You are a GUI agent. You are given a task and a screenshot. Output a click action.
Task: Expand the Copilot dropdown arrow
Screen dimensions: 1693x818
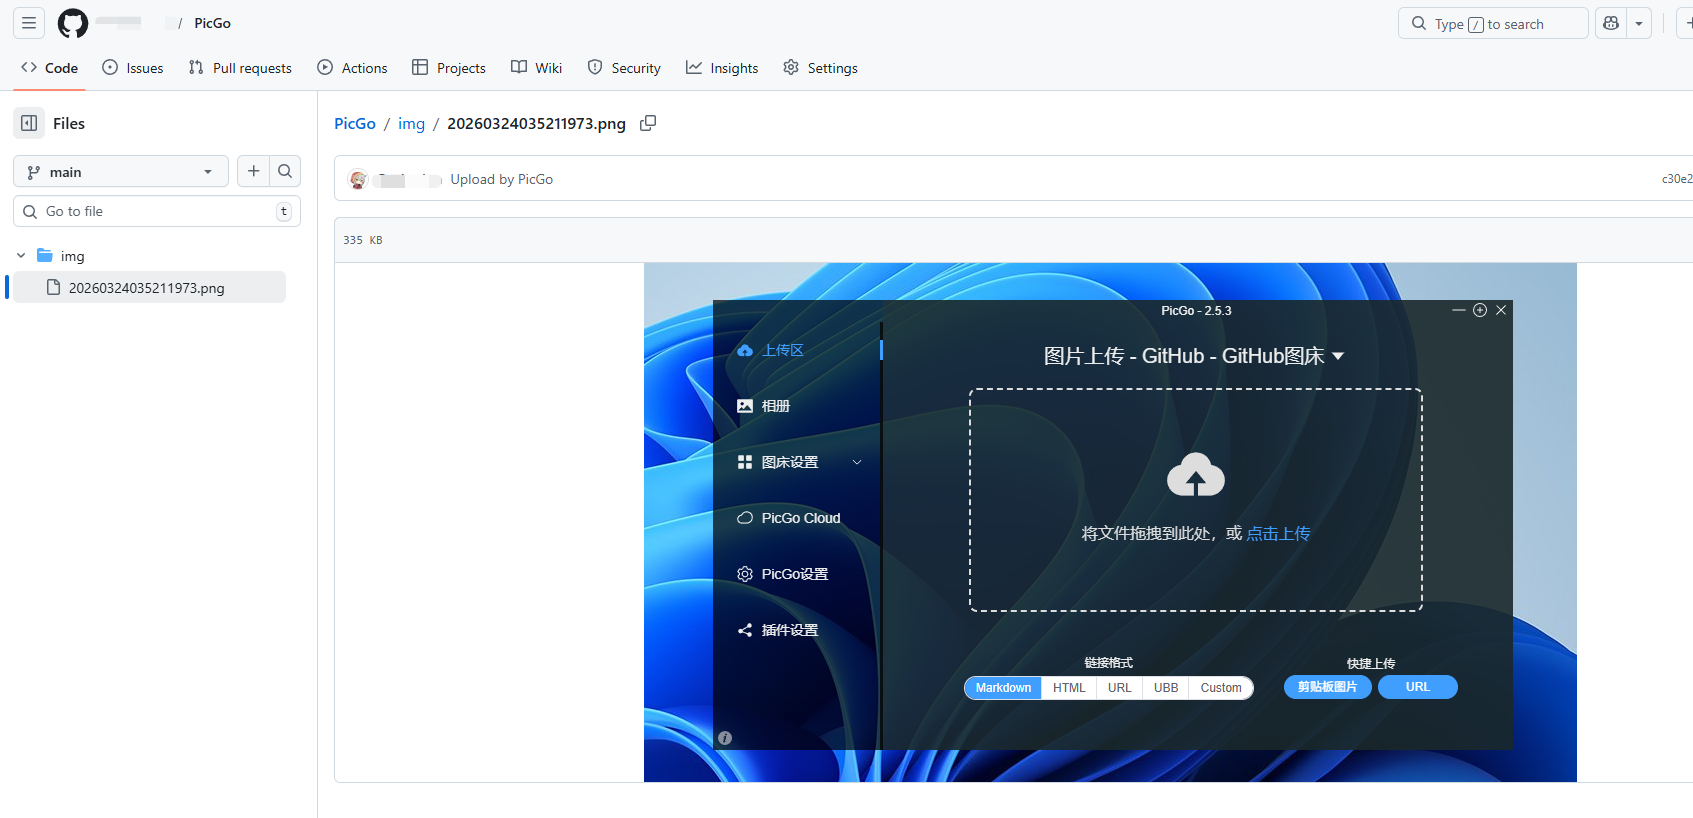pyautogui.click(x=1639, y=23)
